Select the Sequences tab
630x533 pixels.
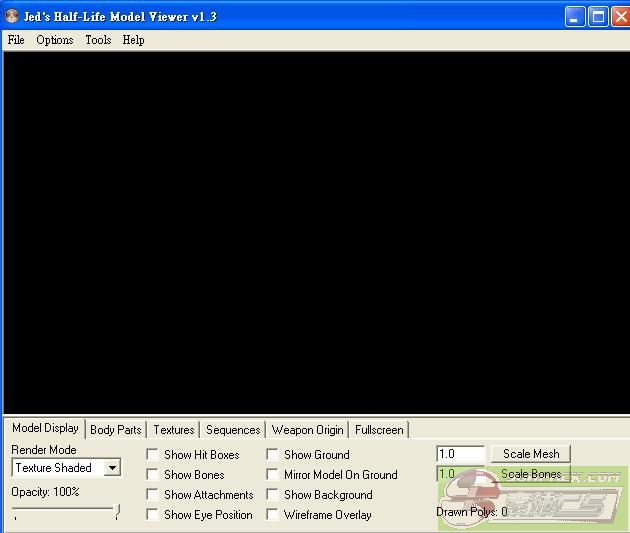[x=233, y=430]
